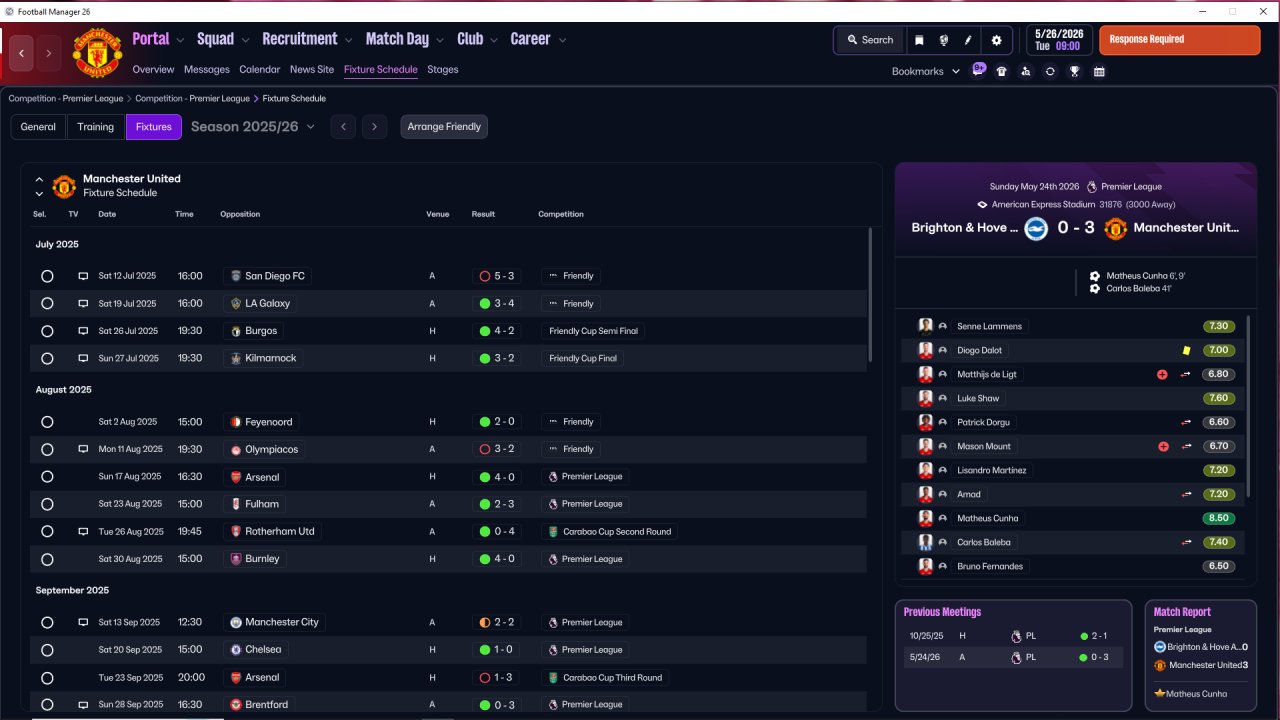Click the TV icon on the Manchester City row

pos(83,622)
